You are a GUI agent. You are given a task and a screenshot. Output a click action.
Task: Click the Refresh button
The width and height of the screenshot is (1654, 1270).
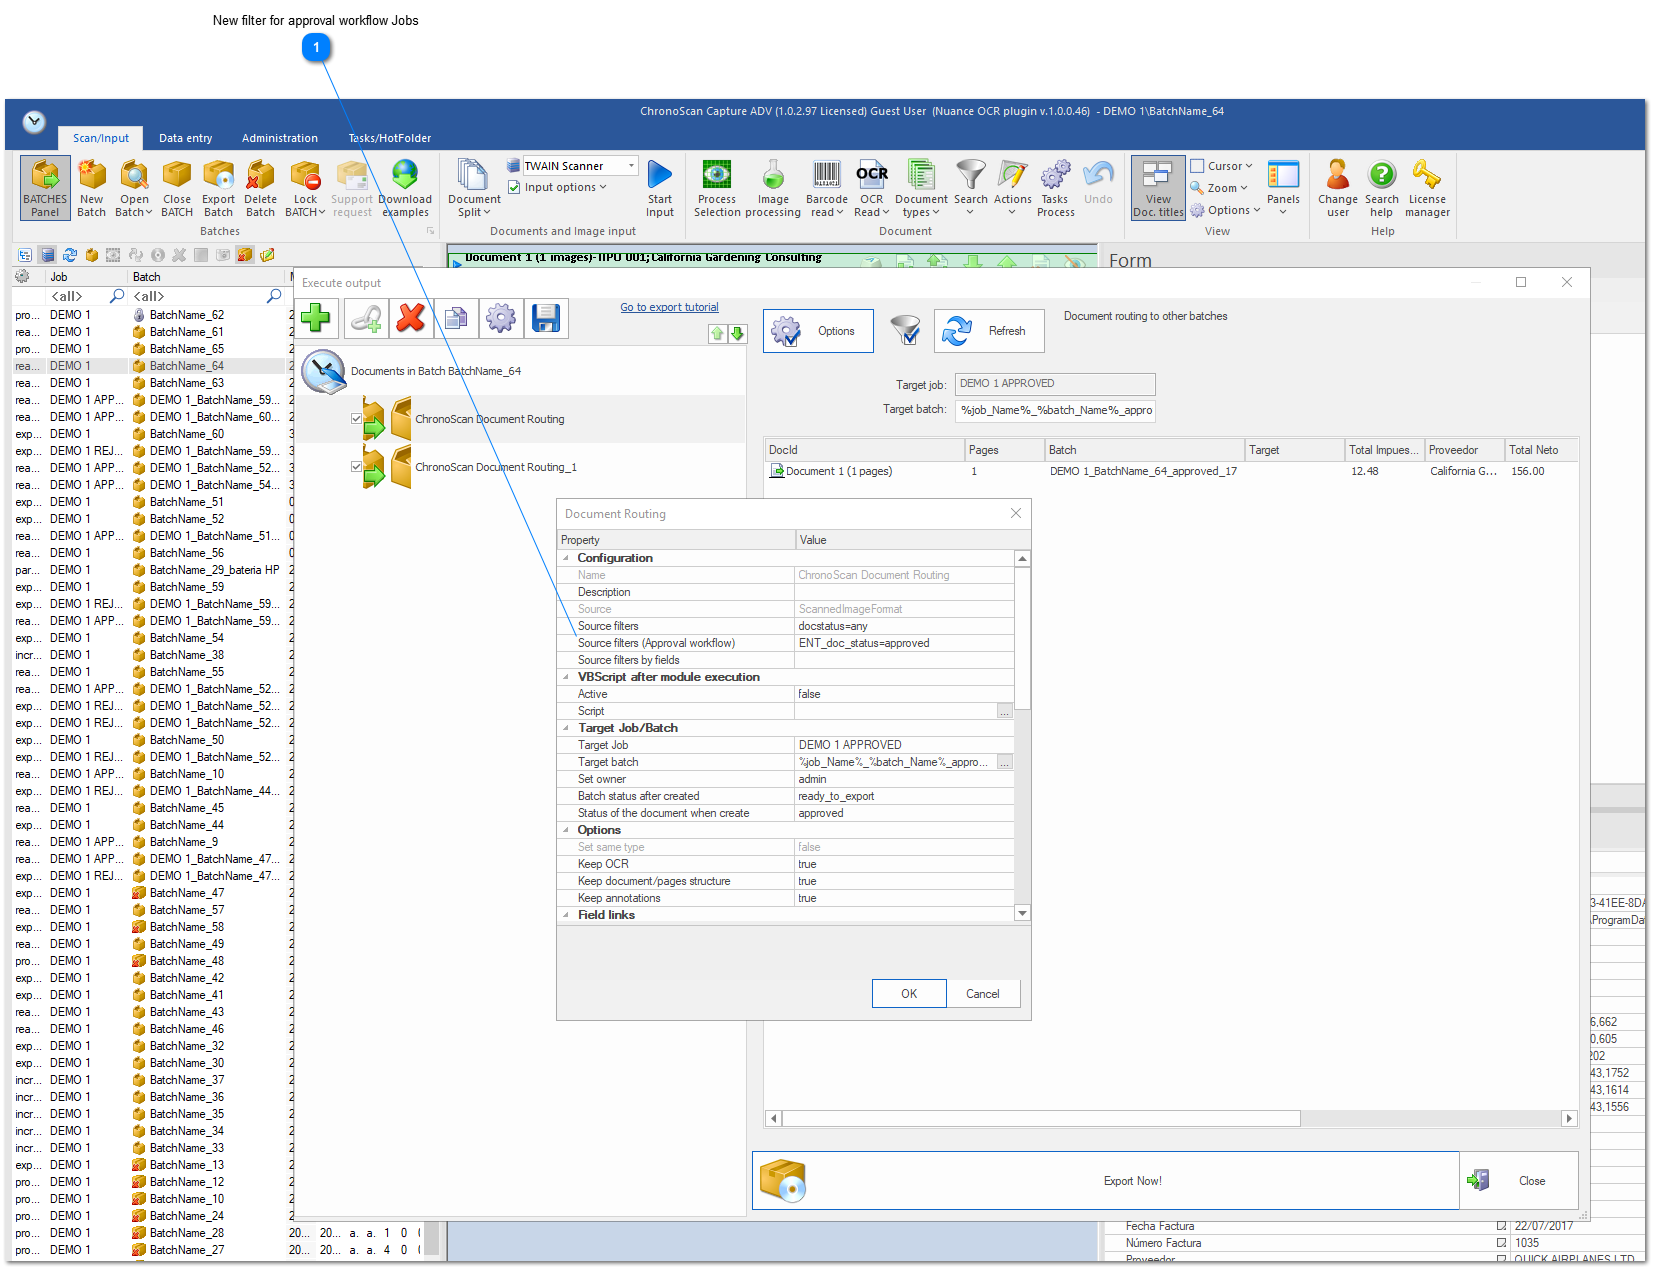(989, 331)
